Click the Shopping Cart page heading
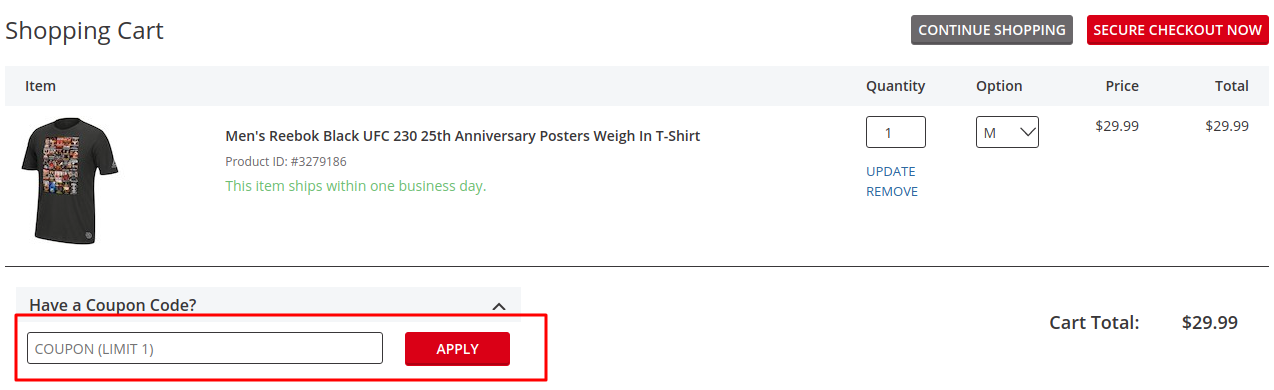 click(84, 31)
